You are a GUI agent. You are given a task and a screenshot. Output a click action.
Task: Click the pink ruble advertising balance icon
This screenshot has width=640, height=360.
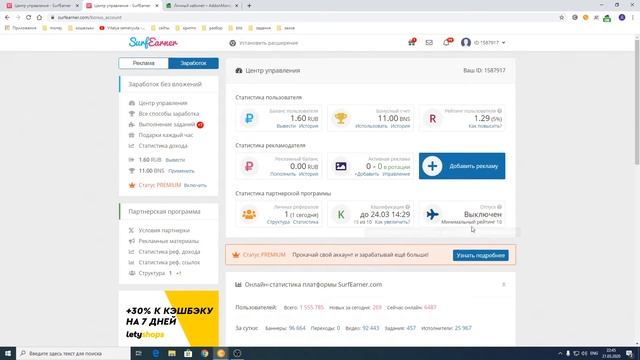pyautogui.click(x=249, y=166)
